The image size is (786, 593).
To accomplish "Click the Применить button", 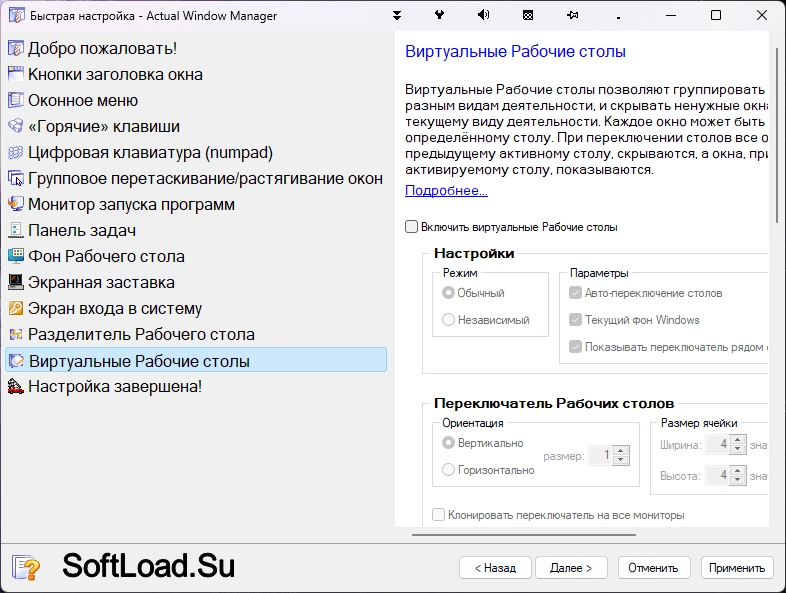I will click(x=737, y=568).
